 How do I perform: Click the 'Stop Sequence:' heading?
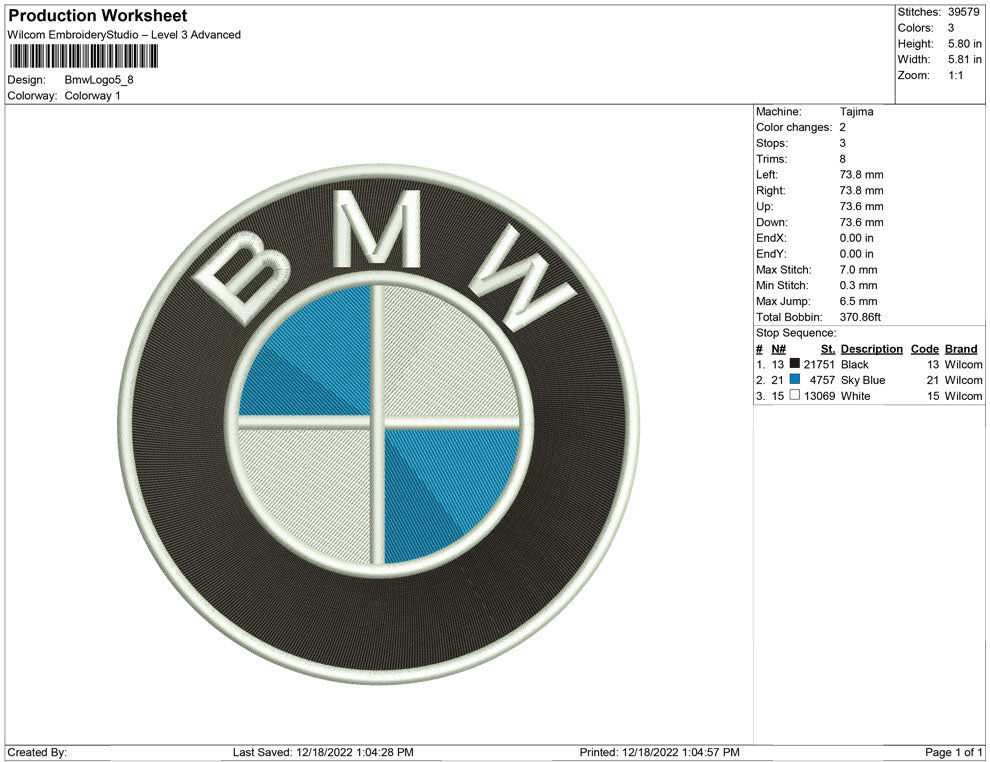pos(796,333)
